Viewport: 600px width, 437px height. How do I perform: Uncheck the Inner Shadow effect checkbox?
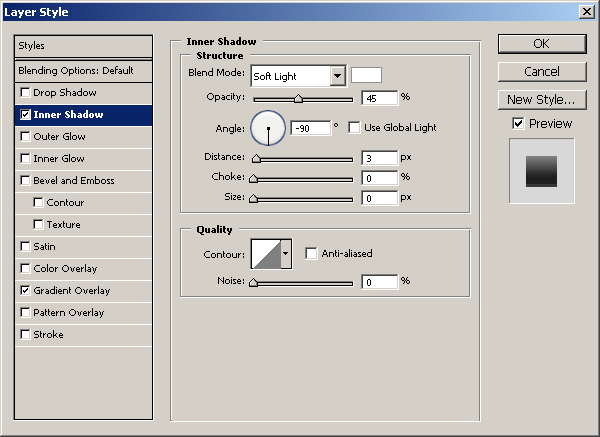[25, 114]
